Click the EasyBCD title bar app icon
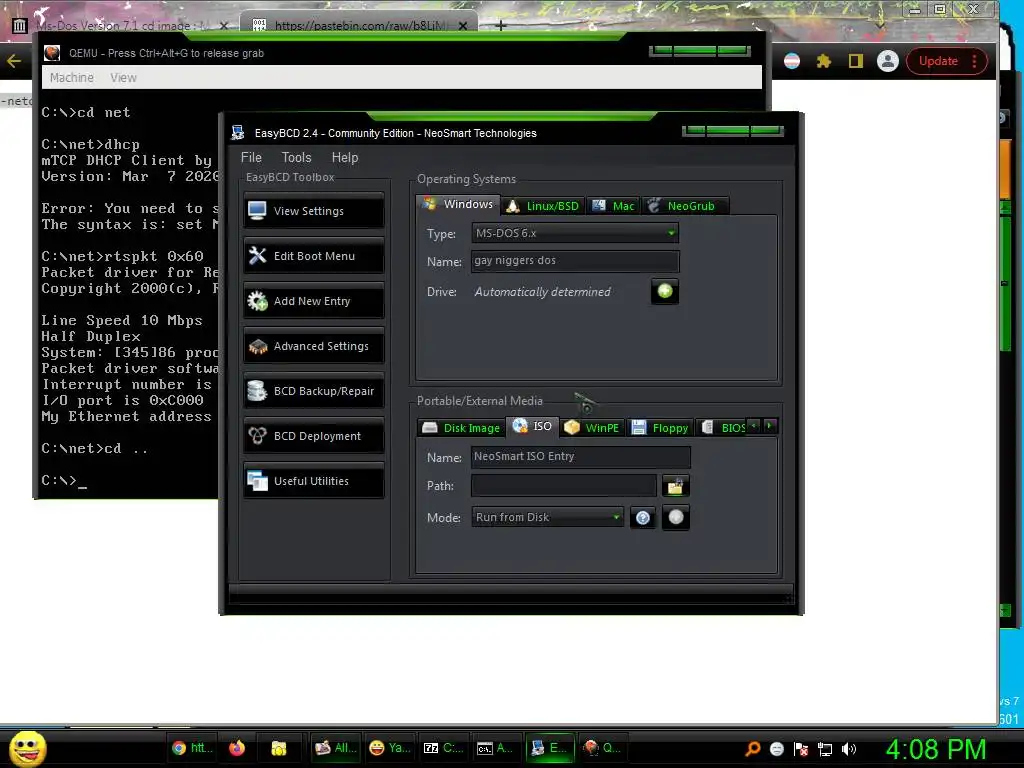This screenshot has height=768, width=1024. [238, 133]
